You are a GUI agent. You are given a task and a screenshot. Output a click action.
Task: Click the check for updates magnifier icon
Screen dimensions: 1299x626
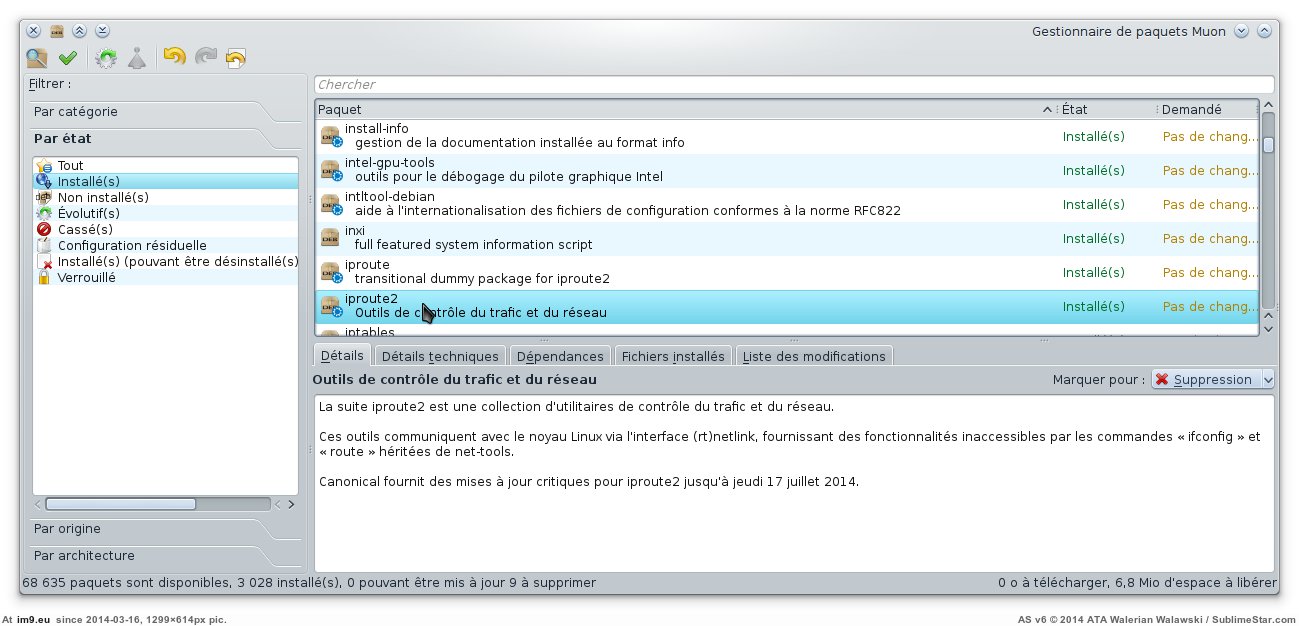point(37,58)
